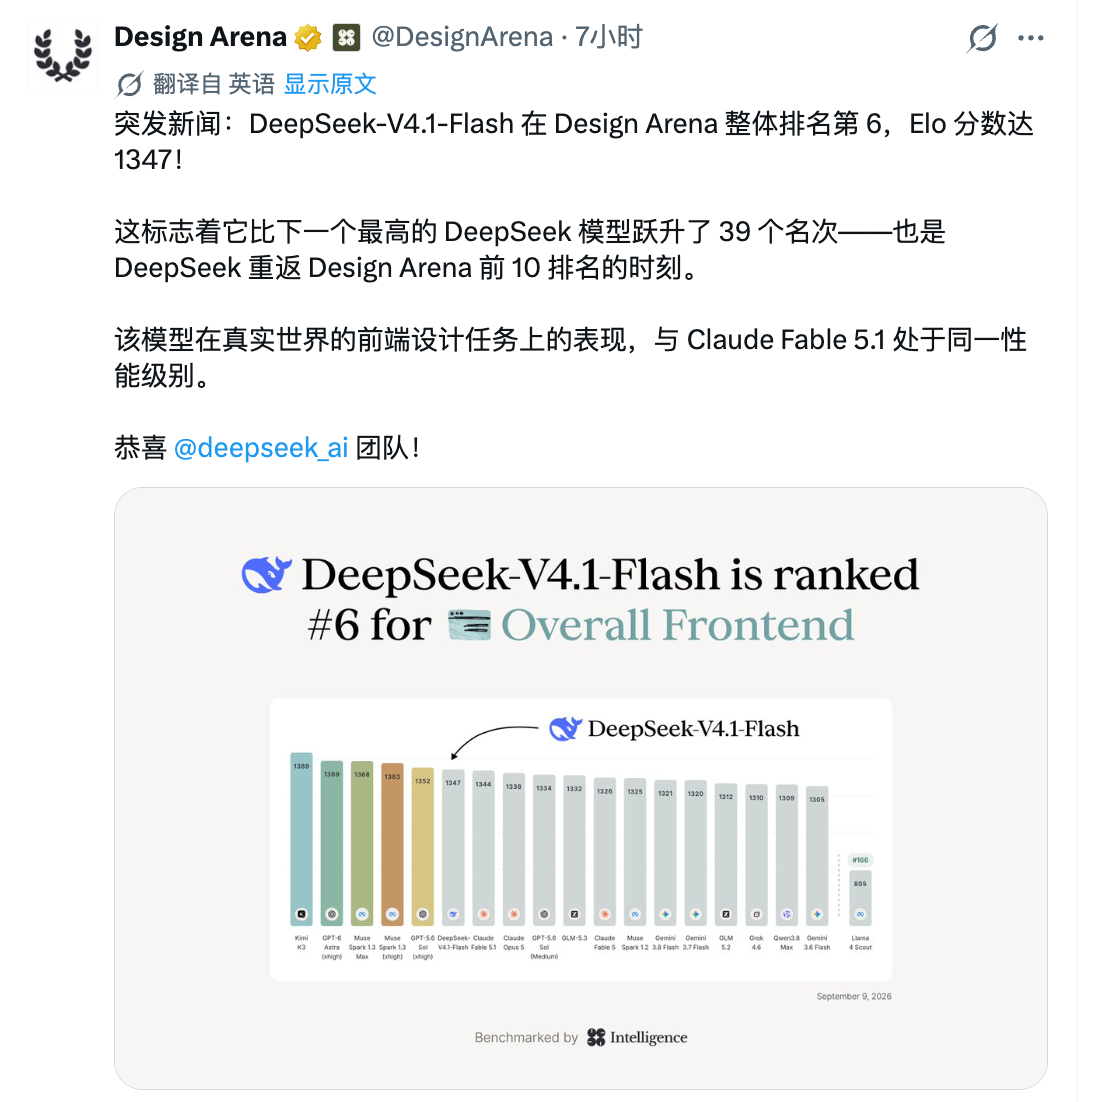Open the ranking chart image
The height and width of the screenshot is (1102, 1120).
[x=581, y=788]
